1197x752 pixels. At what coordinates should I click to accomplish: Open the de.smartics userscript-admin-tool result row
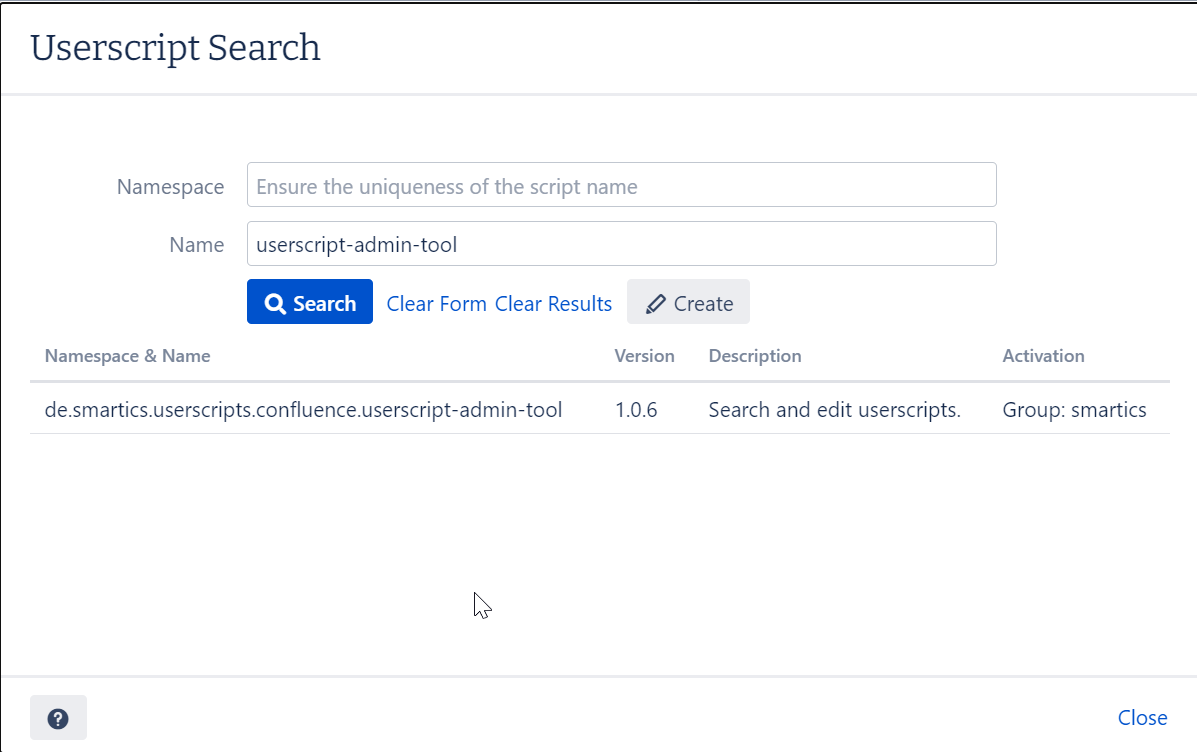pos(303,409)
